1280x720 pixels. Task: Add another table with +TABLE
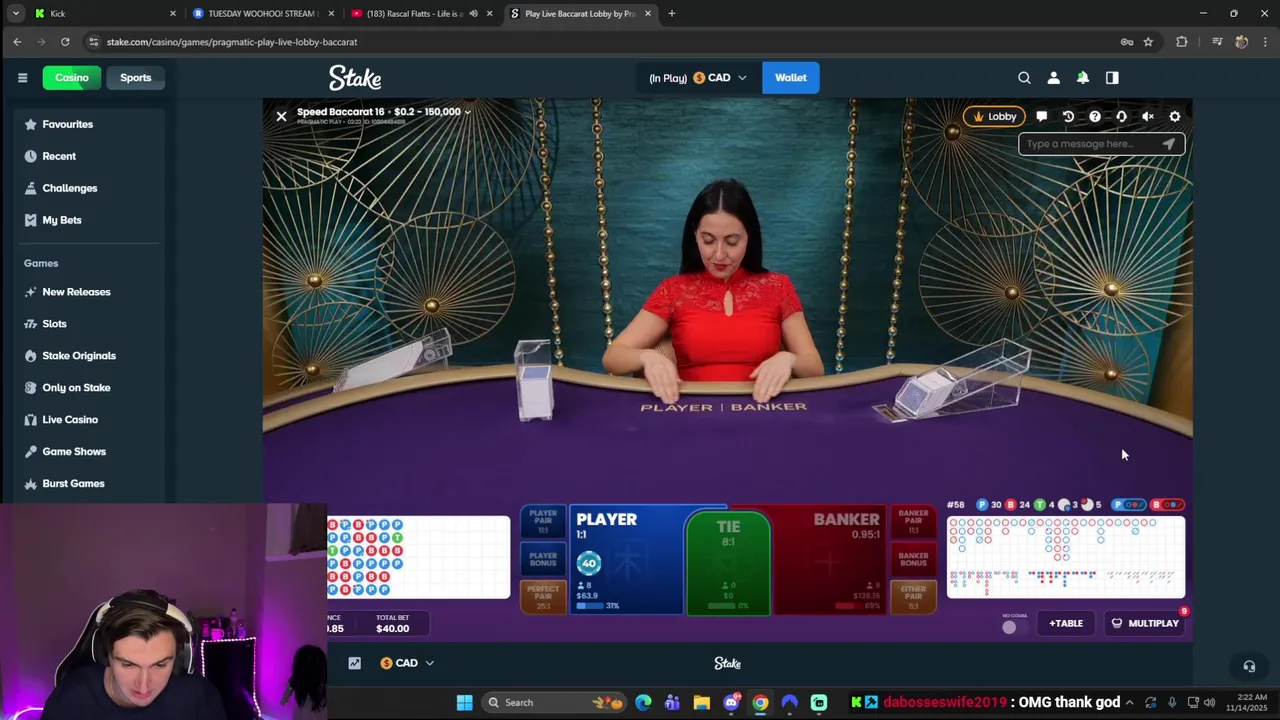click(x=1066, y=623)
